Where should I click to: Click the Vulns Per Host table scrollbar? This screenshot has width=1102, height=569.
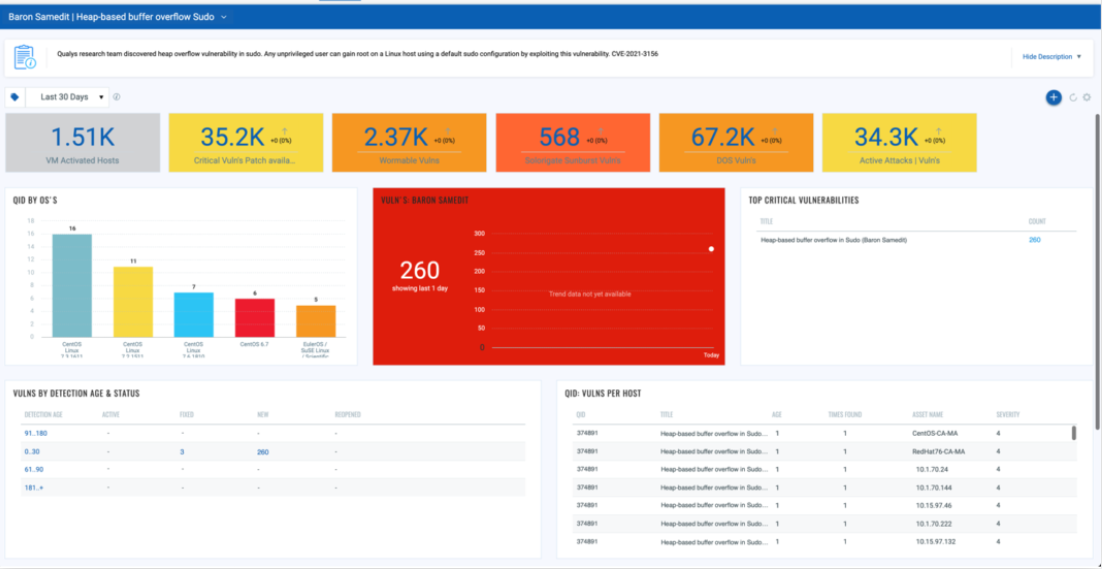1073,433
